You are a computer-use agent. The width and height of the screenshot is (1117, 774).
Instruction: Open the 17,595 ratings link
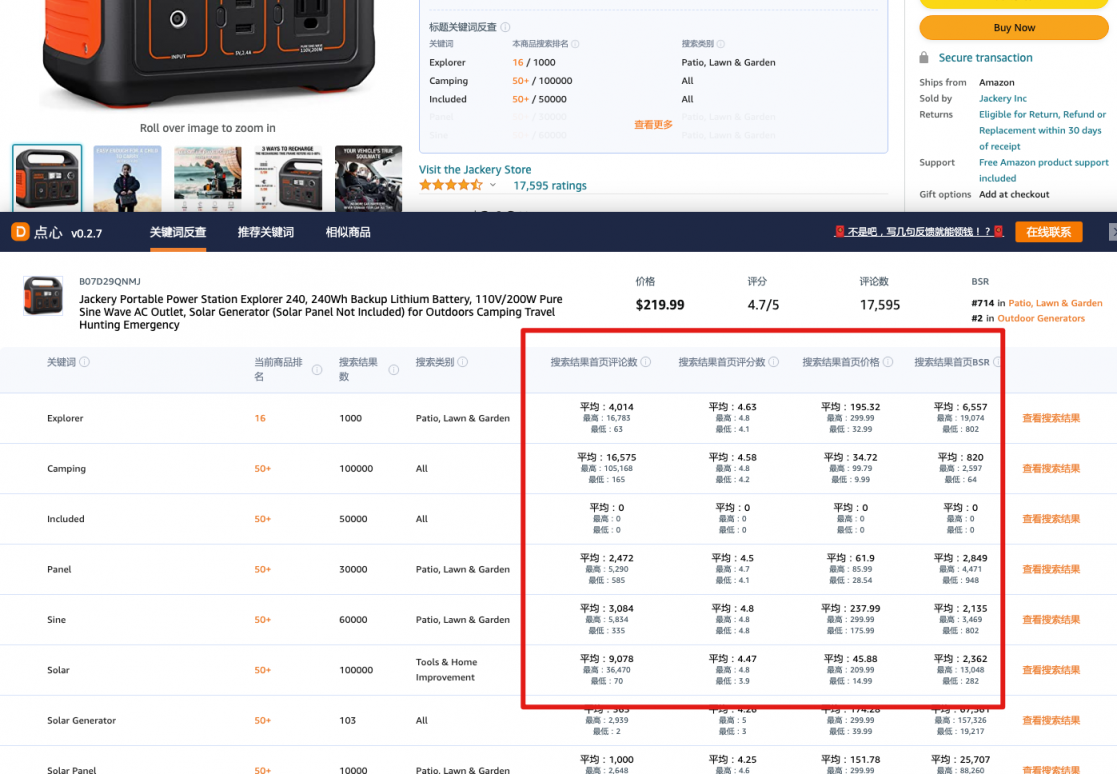550,186
